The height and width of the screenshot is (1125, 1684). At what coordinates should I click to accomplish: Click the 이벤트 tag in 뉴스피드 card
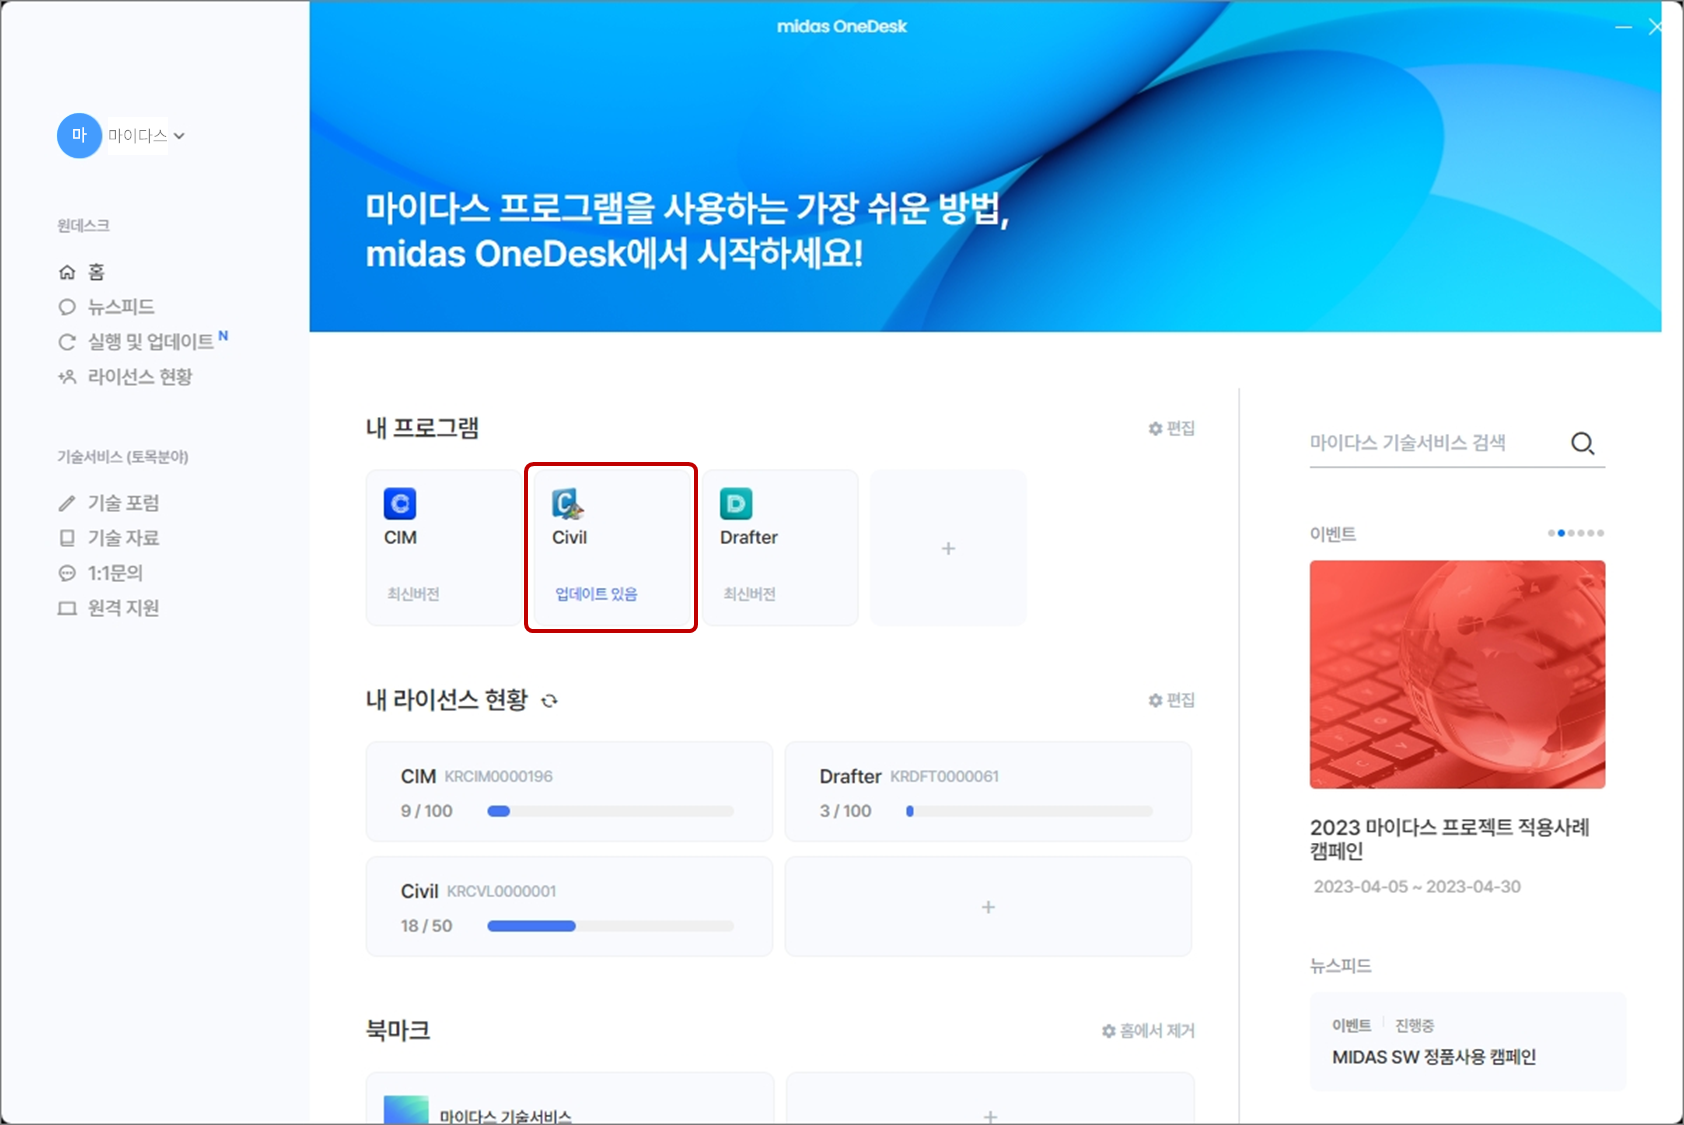coord(1351,1026)
